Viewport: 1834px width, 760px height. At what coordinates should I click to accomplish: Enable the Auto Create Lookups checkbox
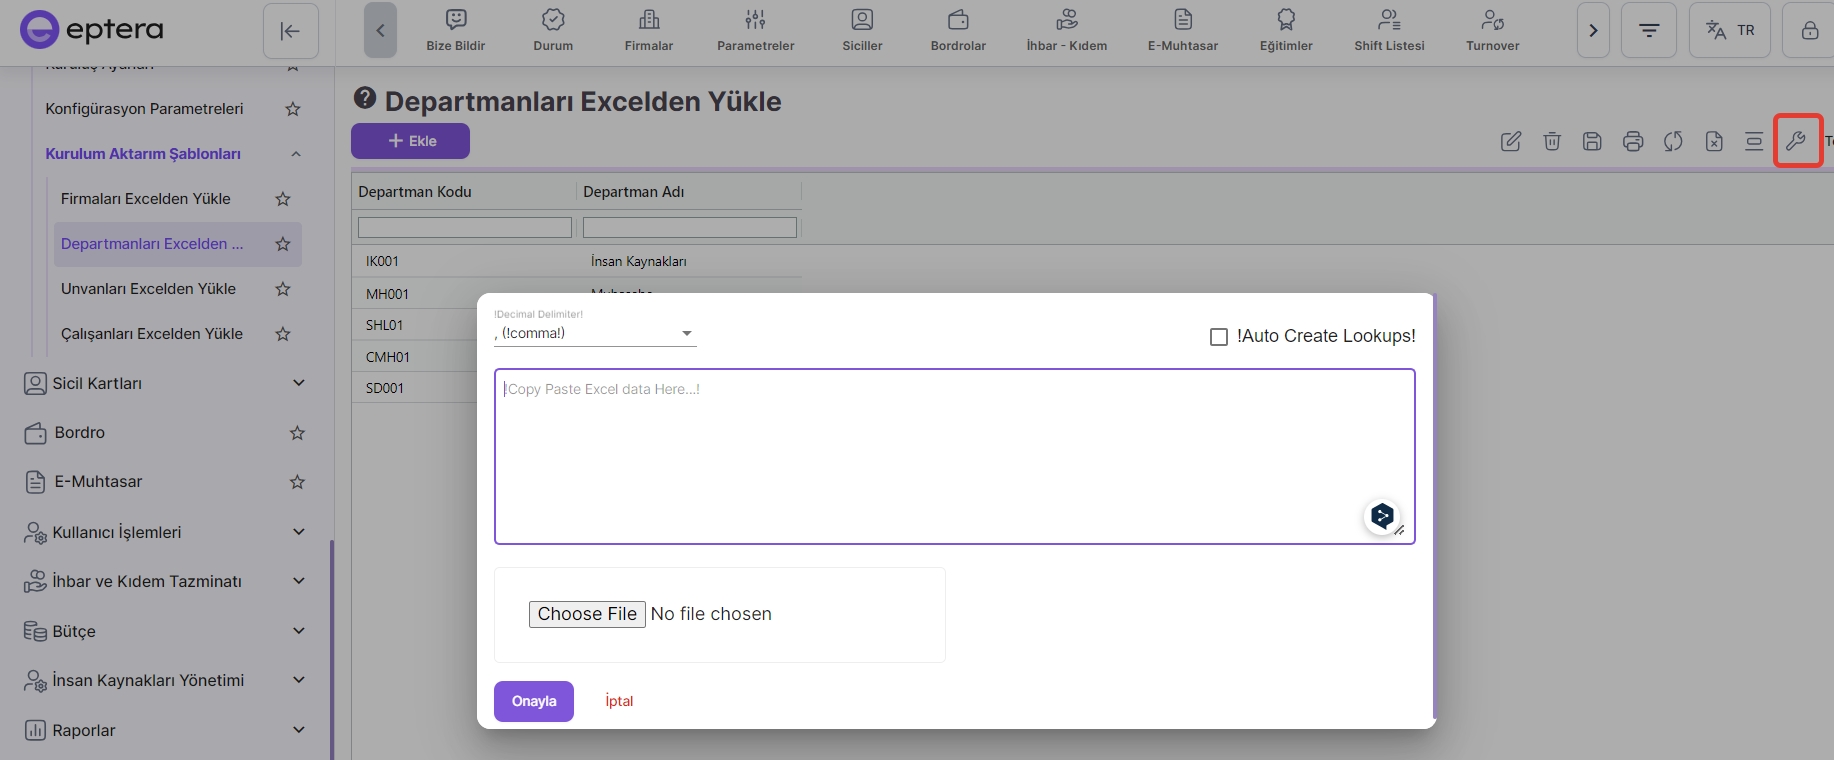[1219, 337]
